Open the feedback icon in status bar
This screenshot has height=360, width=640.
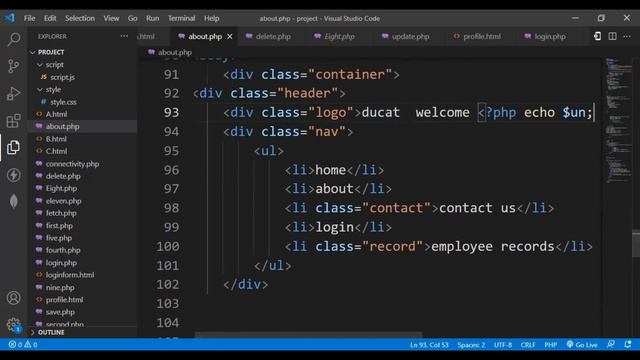pos(611,344)
